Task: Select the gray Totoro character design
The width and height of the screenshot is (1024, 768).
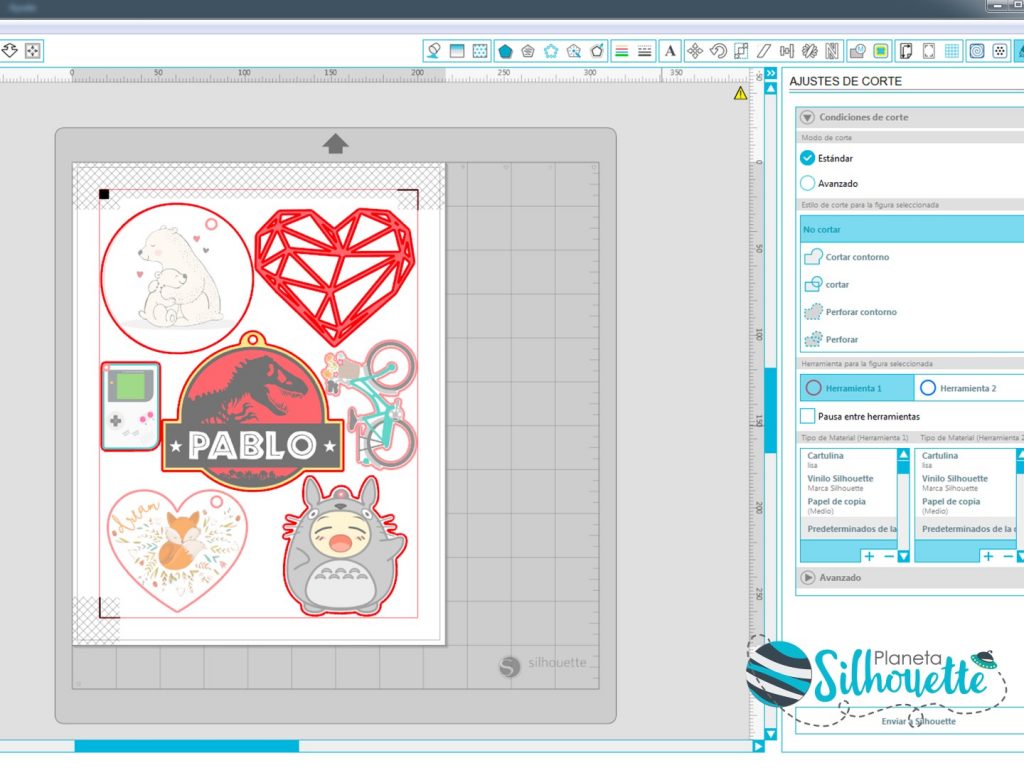Action: coord(344,546)
